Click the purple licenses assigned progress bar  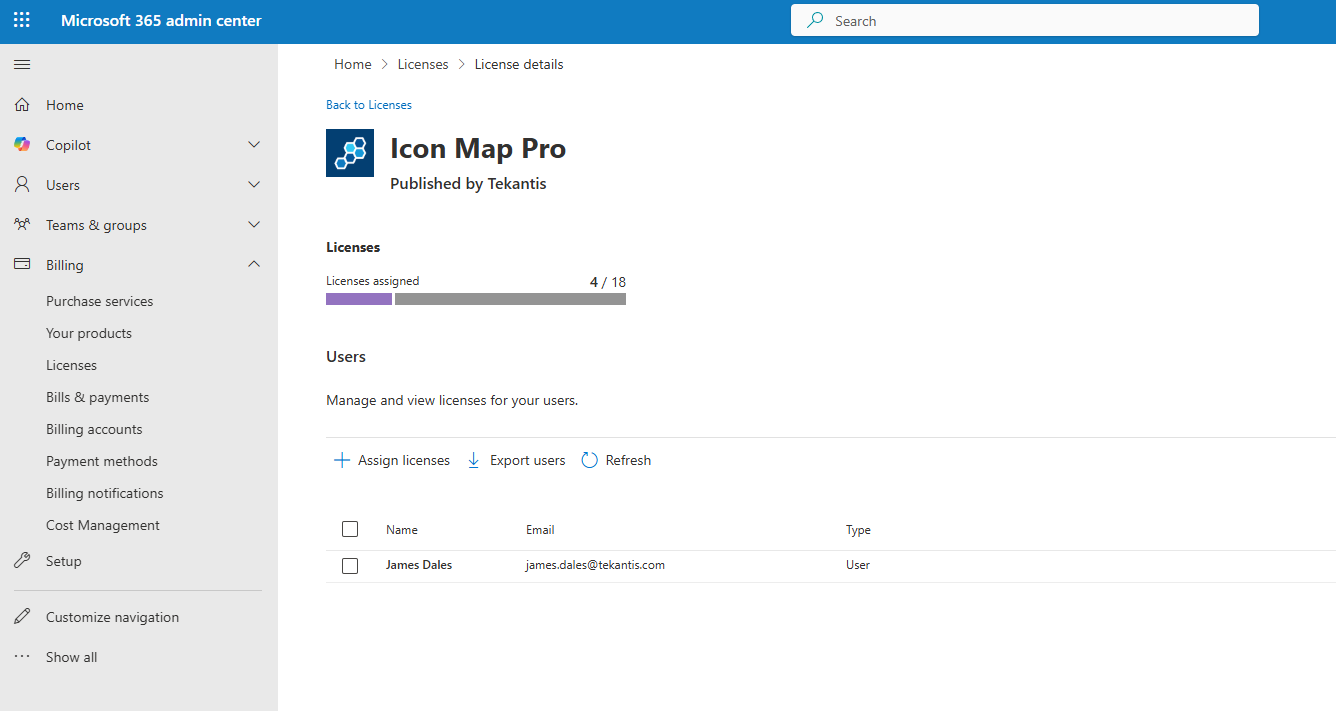pyautogui.click(x=359, y=299)
